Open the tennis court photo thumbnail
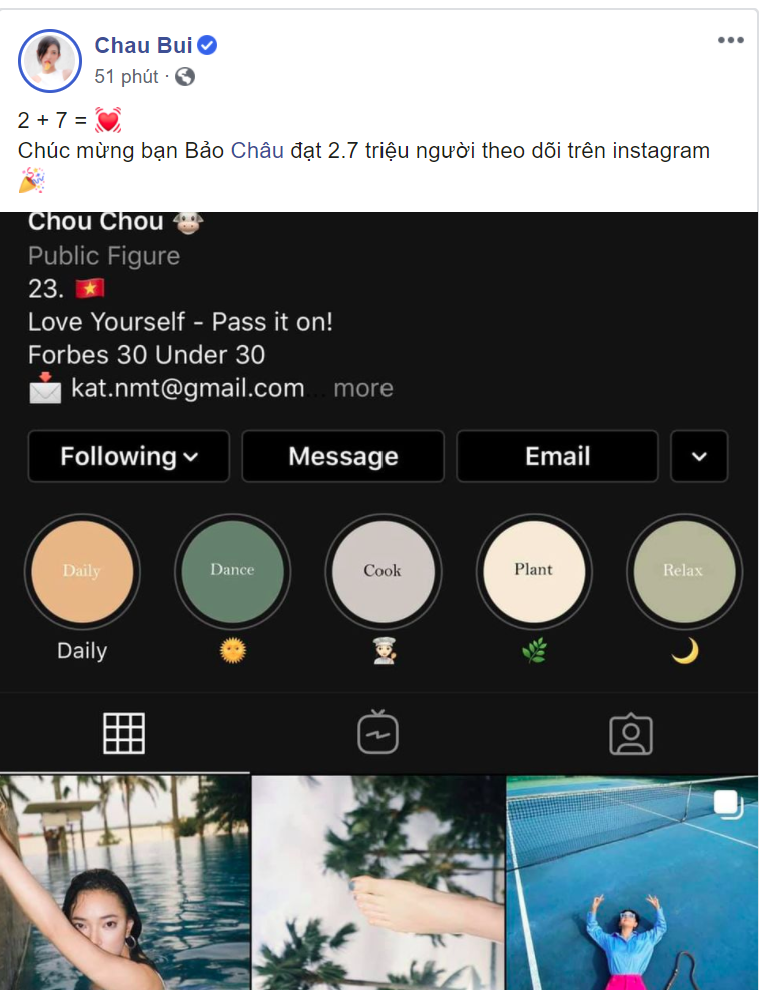The image size is (762, 990). click(x=632, y=883)
